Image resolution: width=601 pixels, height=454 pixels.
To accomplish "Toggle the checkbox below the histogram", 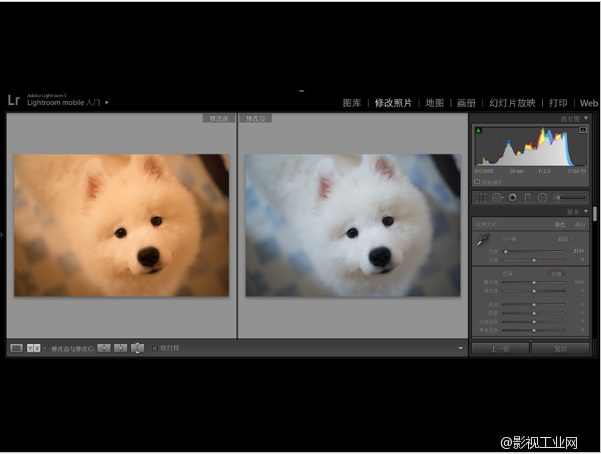I will tap(477, 182).
